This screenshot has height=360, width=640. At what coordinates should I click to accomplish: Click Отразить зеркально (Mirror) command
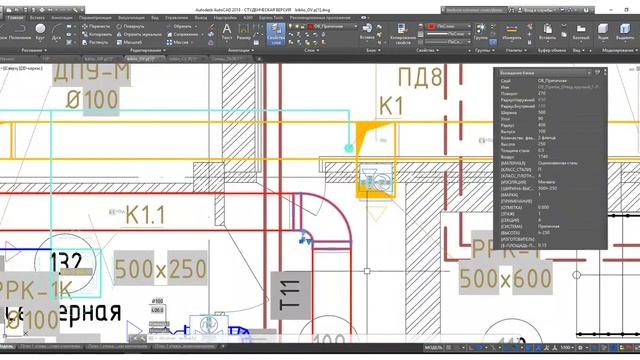[x=139, y=34]
